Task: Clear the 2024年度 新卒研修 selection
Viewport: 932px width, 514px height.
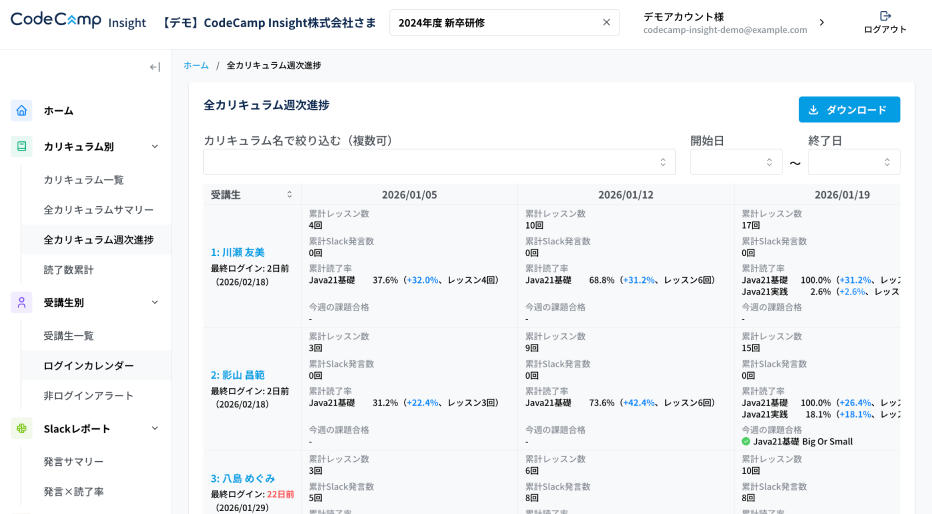Action: pyautogui.click(x=606, y=23)
